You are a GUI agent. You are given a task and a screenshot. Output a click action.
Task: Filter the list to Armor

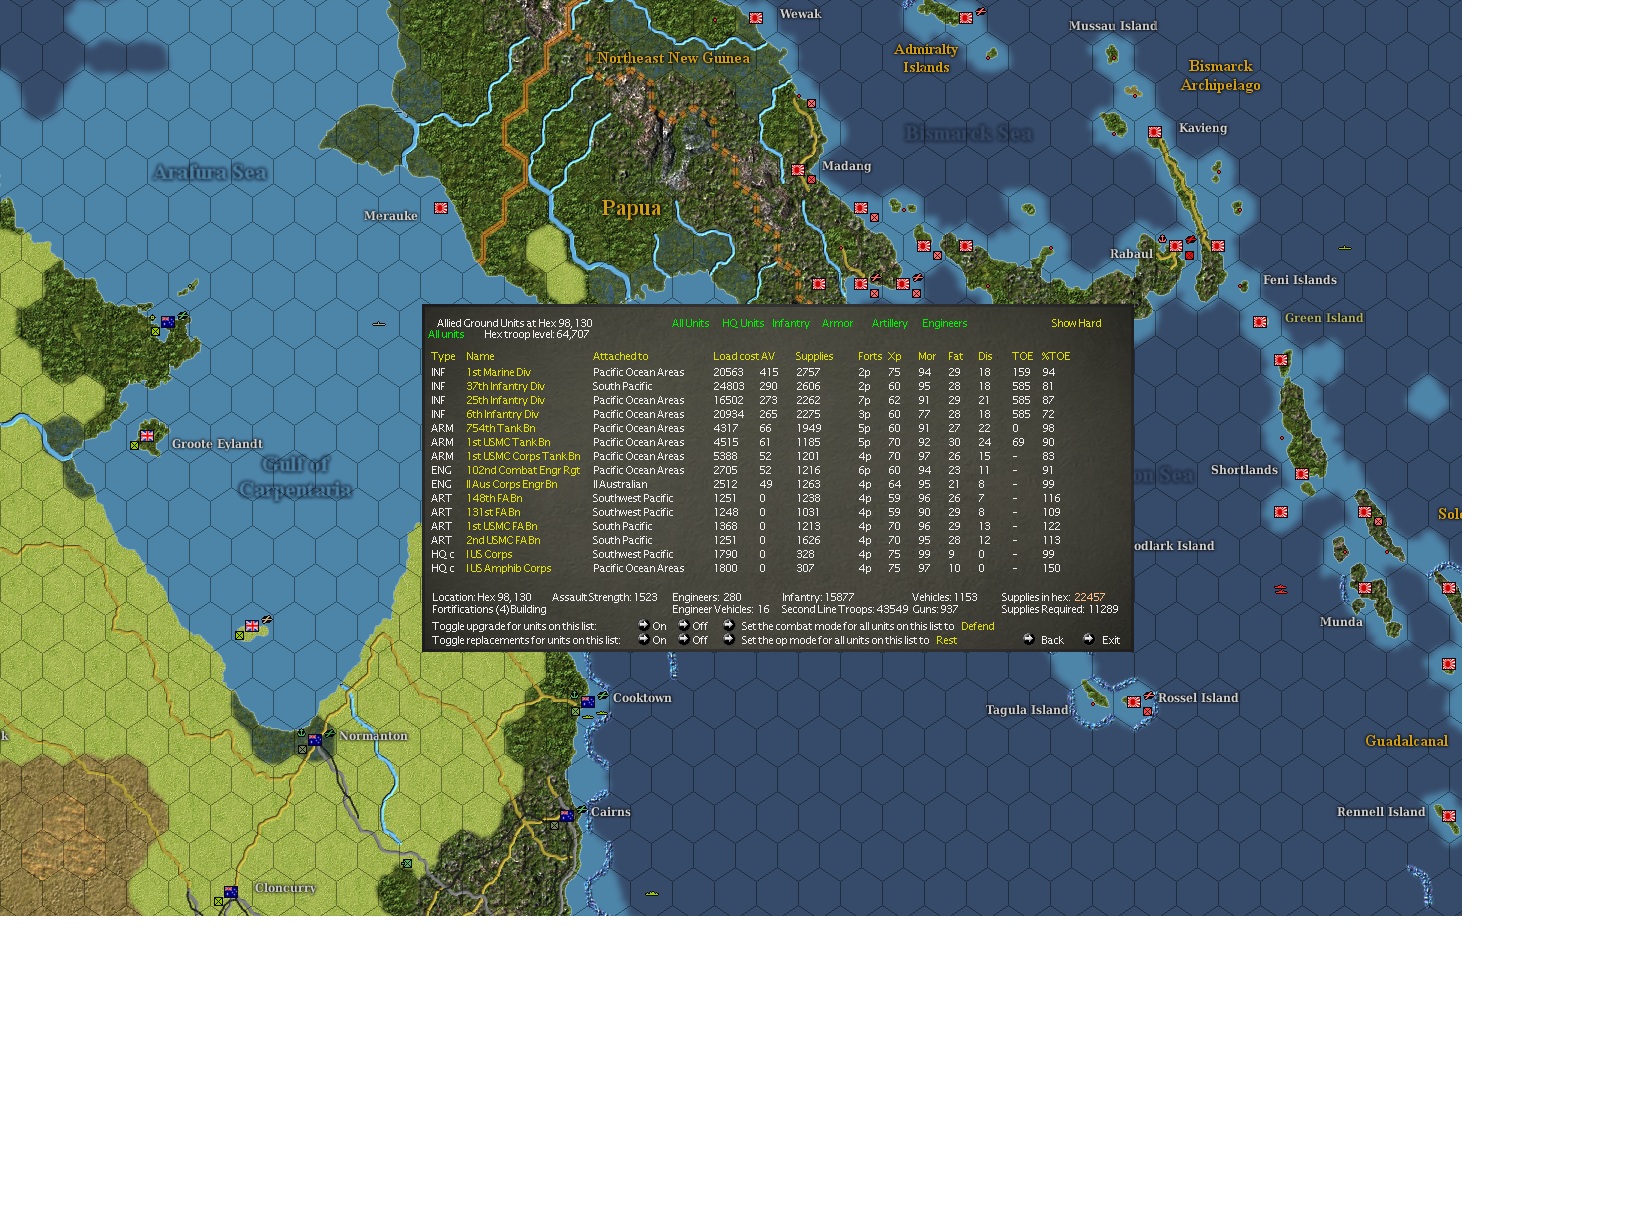(837, 323)
